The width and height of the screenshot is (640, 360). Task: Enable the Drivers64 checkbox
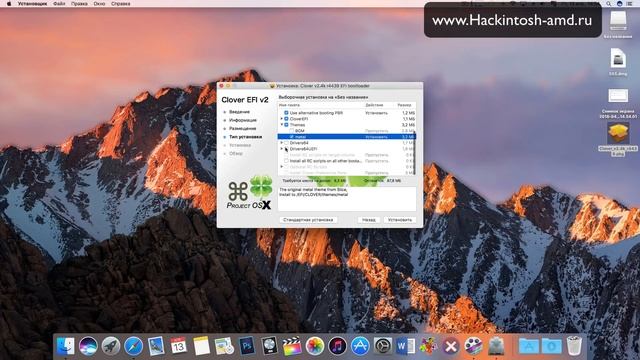click(x=286, y=143)
